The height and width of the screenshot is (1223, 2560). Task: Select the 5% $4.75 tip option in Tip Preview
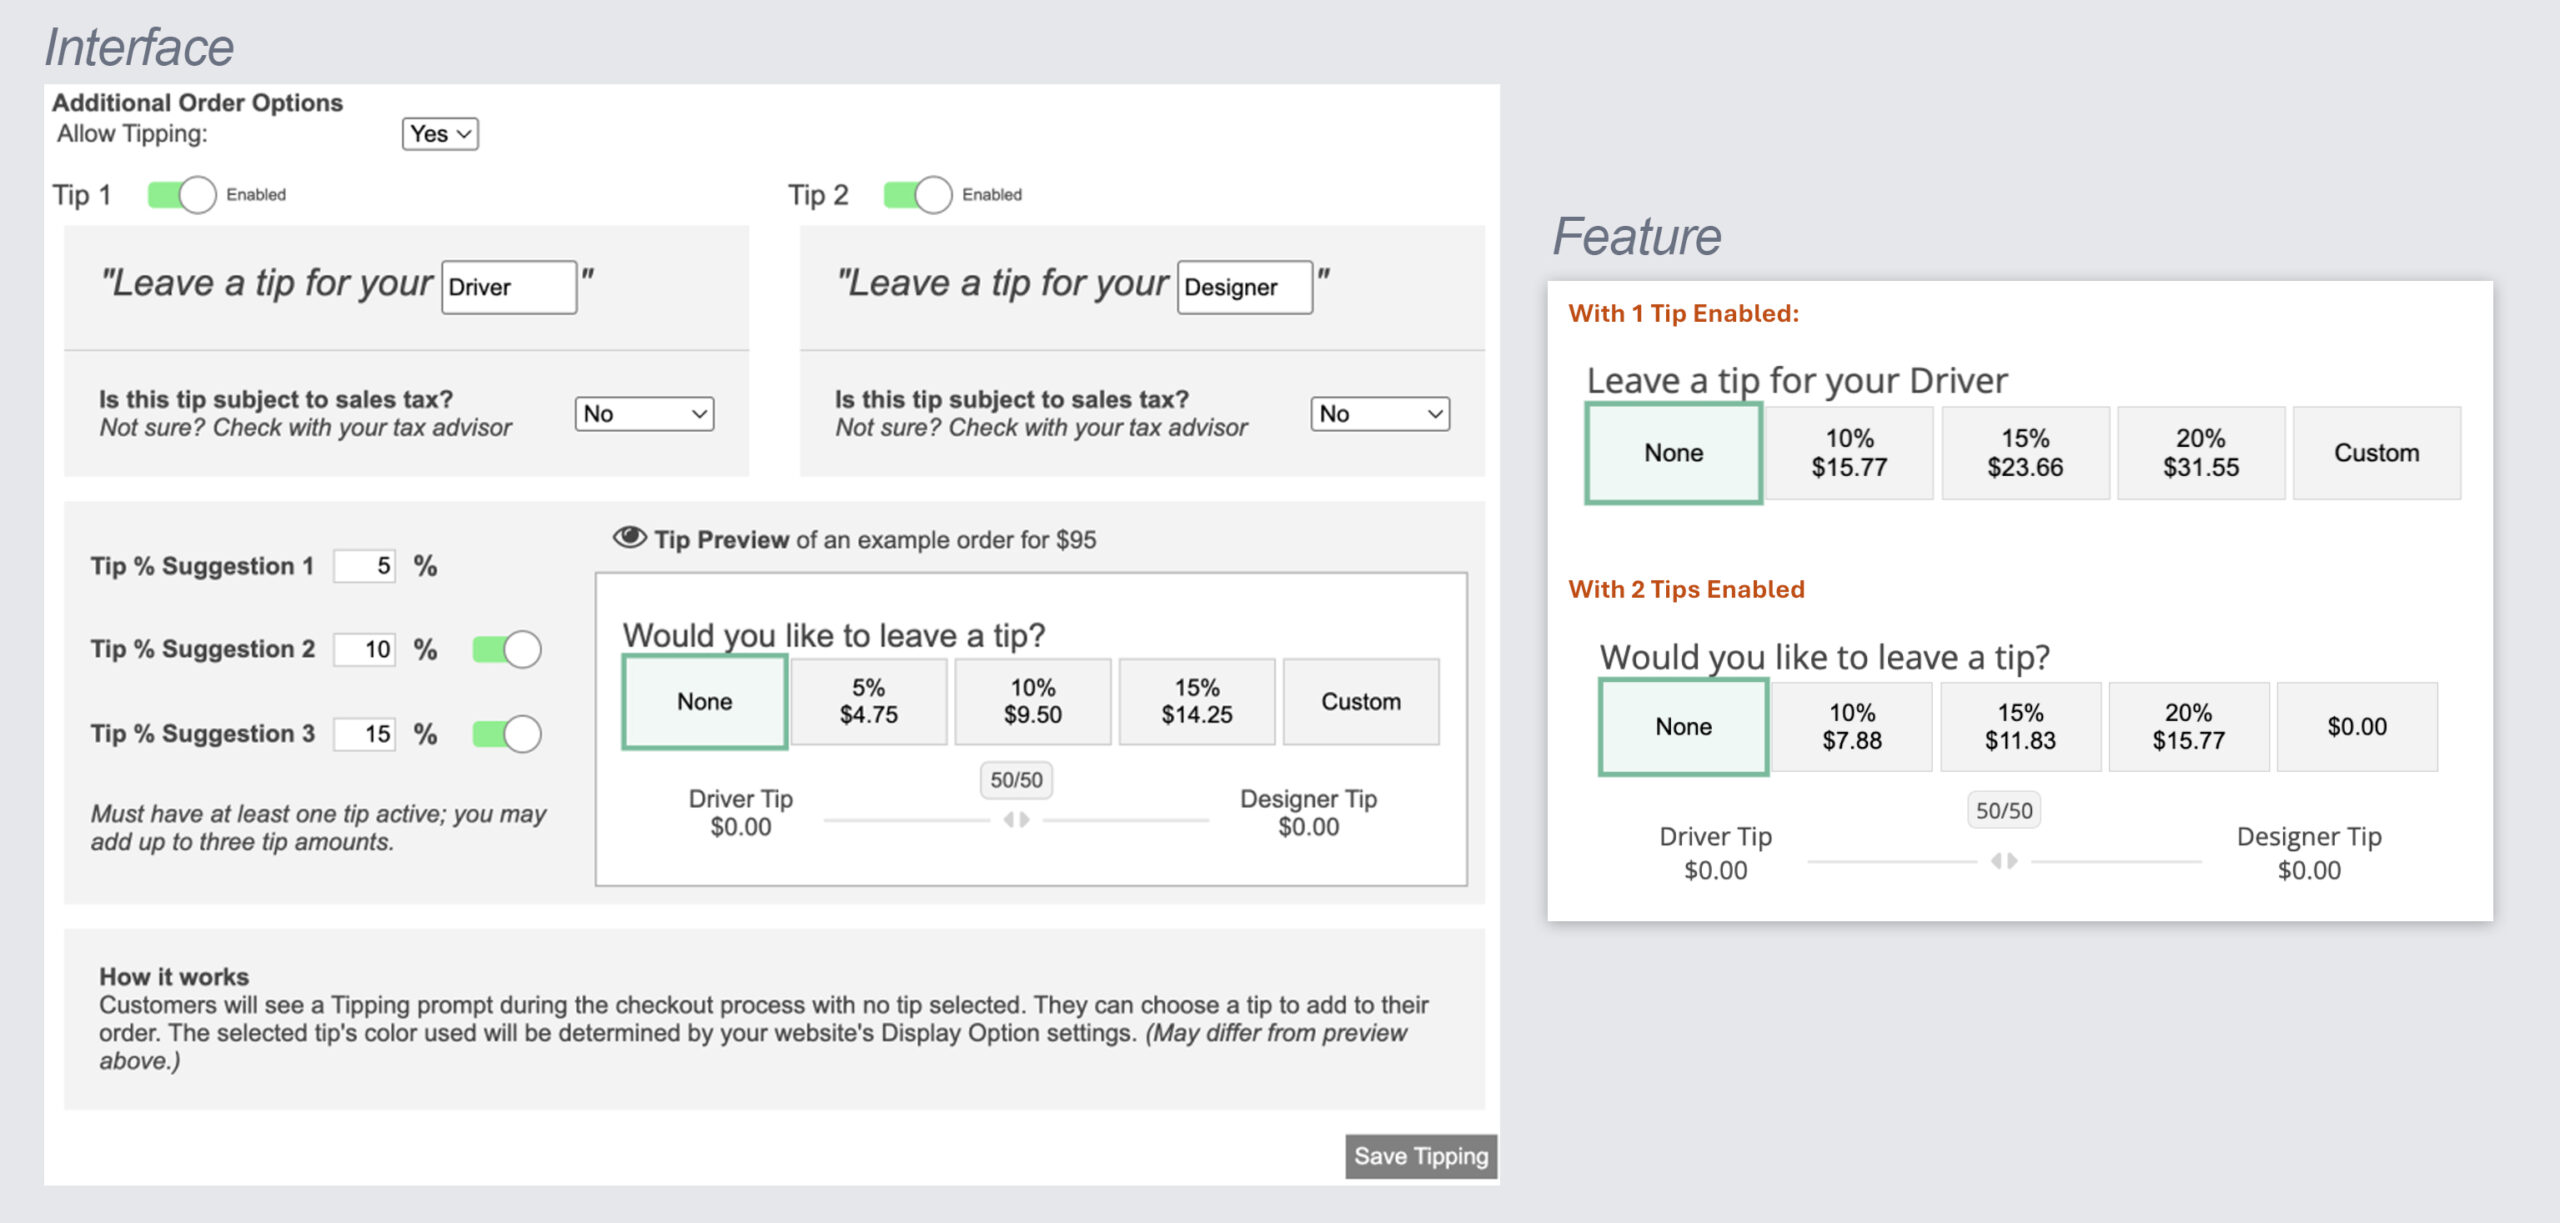(868, 701)
